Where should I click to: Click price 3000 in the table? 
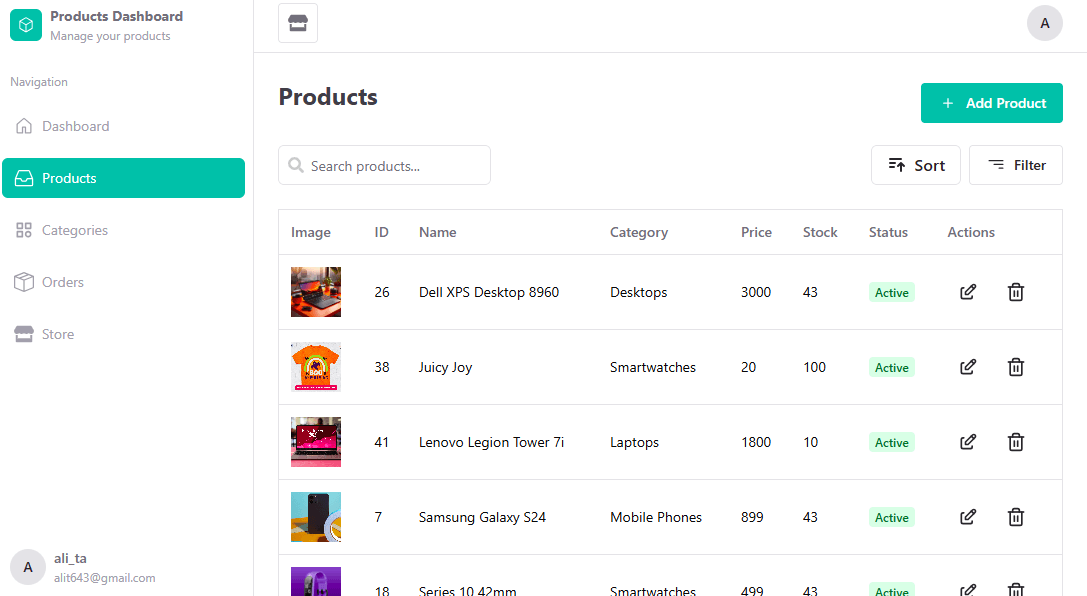click(756, 292)
